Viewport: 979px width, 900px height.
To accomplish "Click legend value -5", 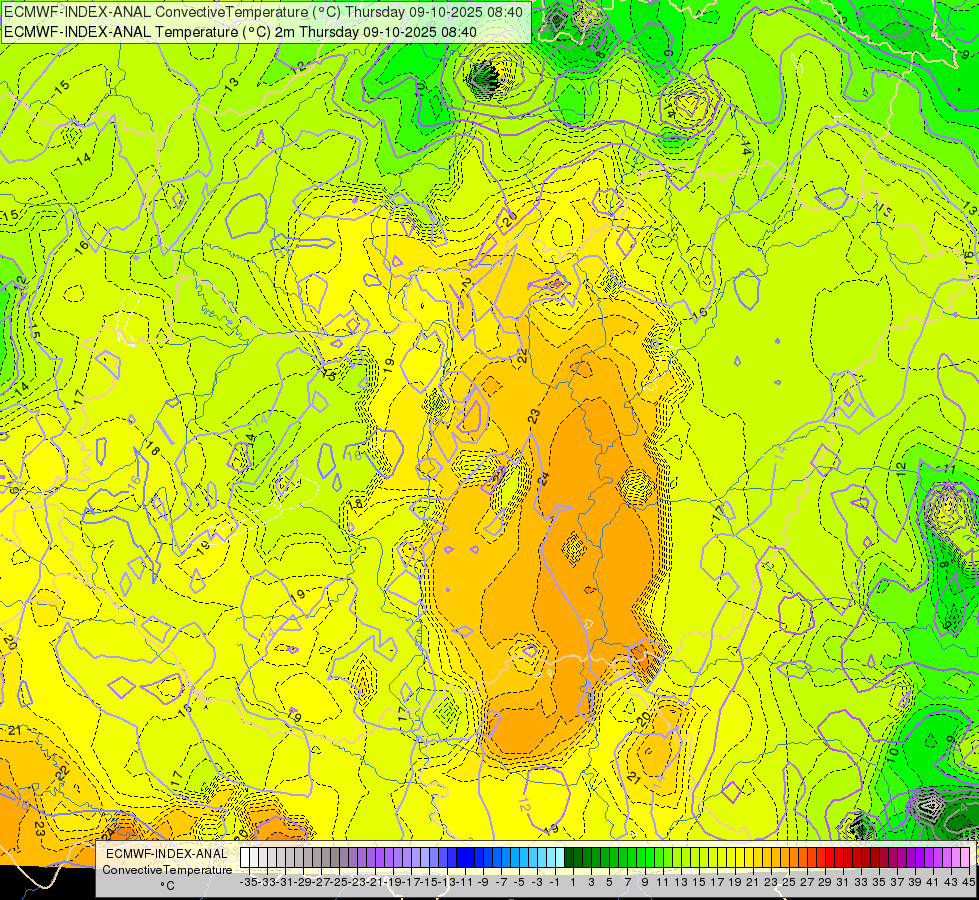I will point(519,883).
